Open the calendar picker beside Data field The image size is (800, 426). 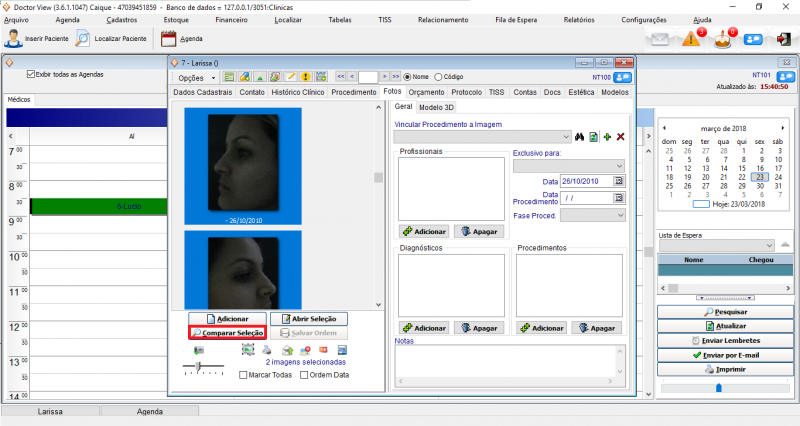(x=619, y=181)
